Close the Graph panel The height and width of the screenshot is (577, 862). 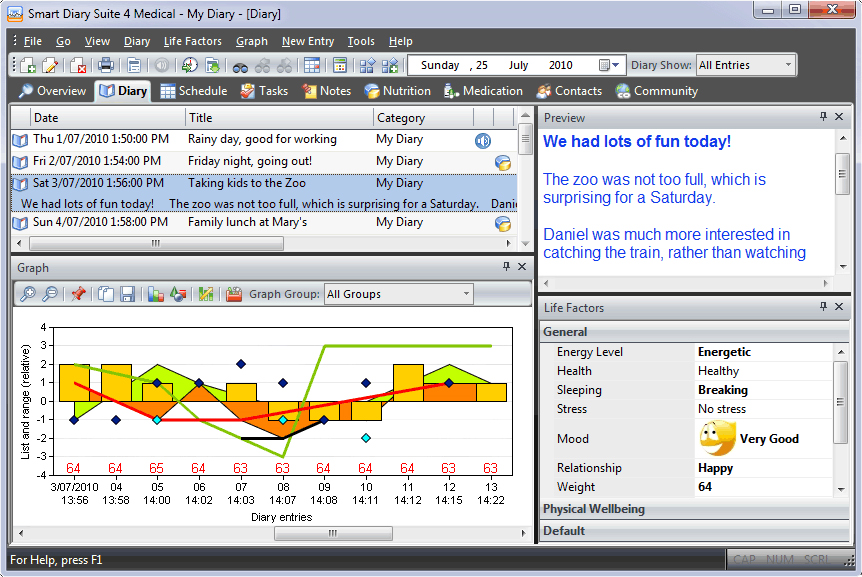coord(522,267)
